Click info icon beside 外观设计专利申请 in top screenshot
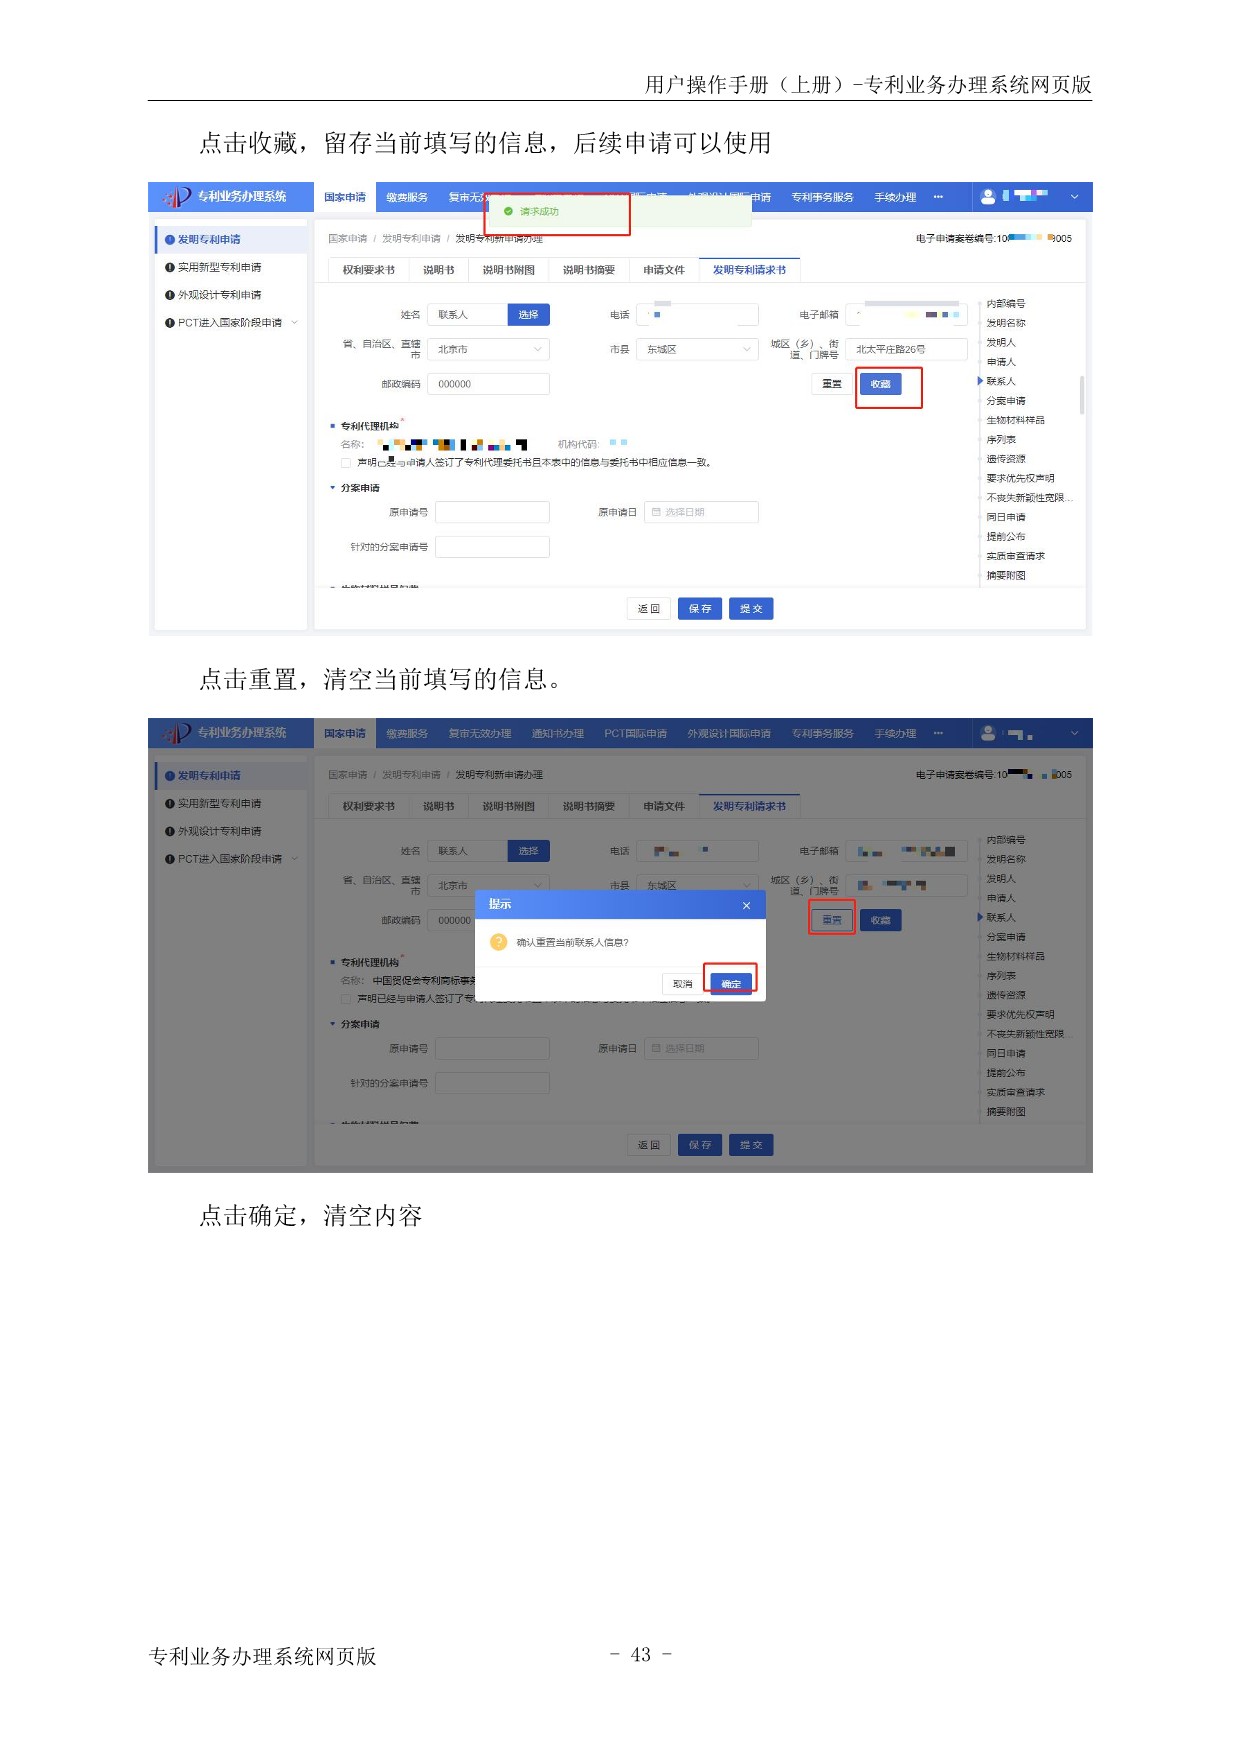The image size is (1240, 1754). (x=170, y=295)
